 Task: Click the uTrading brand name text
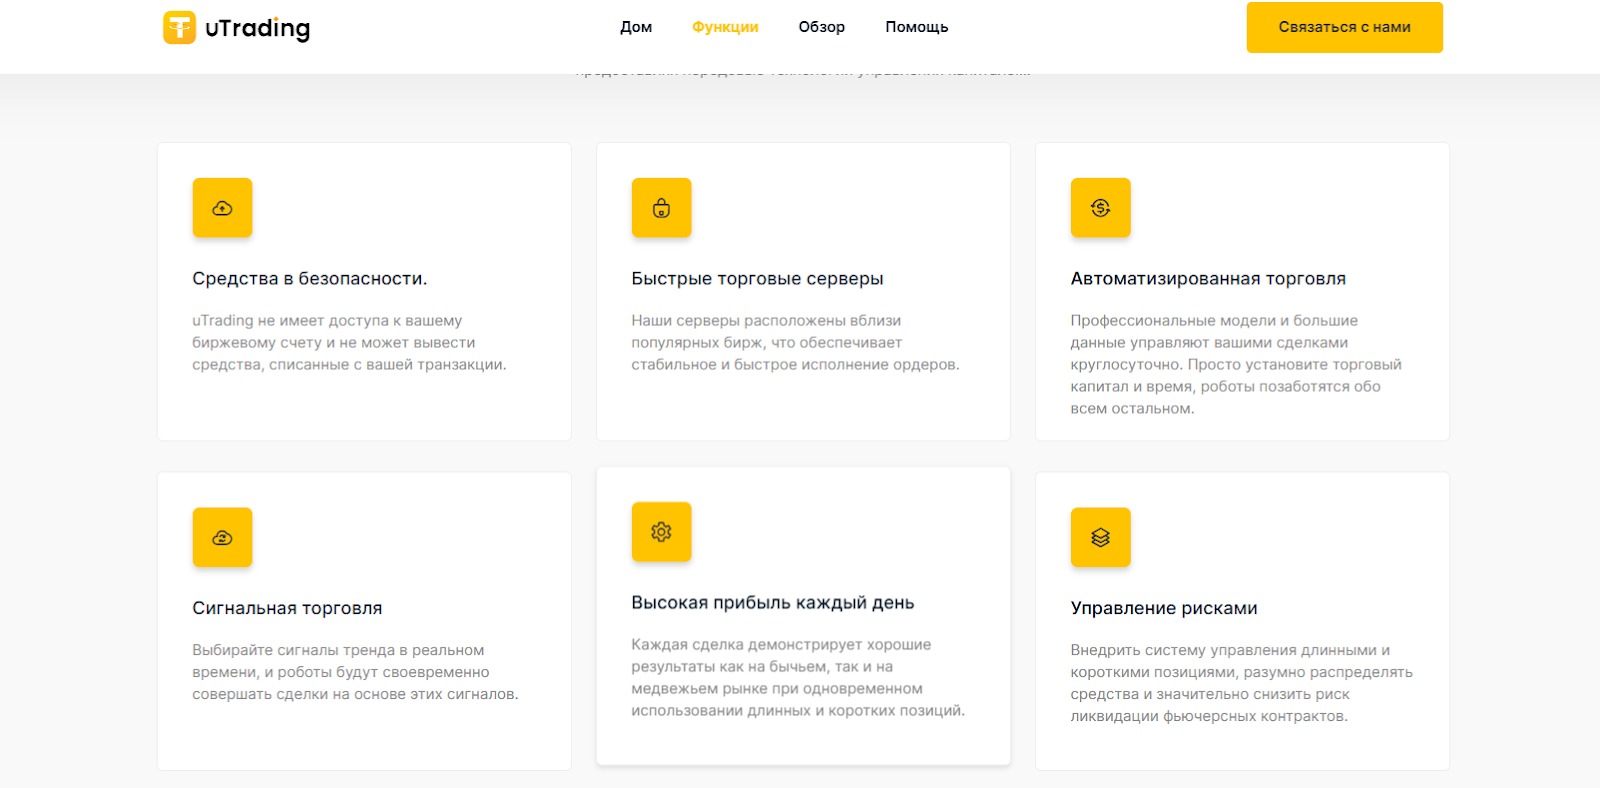click(257, 28)
